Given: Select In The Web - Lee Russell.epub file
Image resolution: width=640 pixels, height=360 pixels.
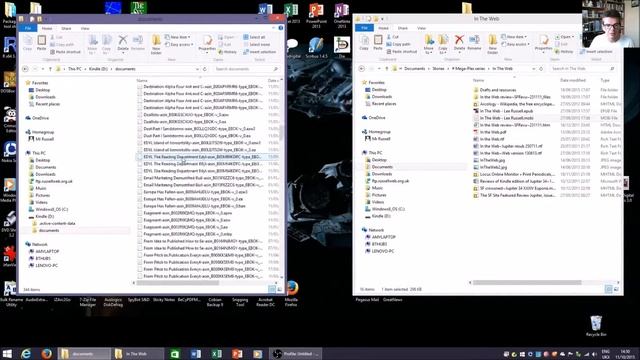Looking at the screenshot, I should pyautogui.click(x=506, y=111).
